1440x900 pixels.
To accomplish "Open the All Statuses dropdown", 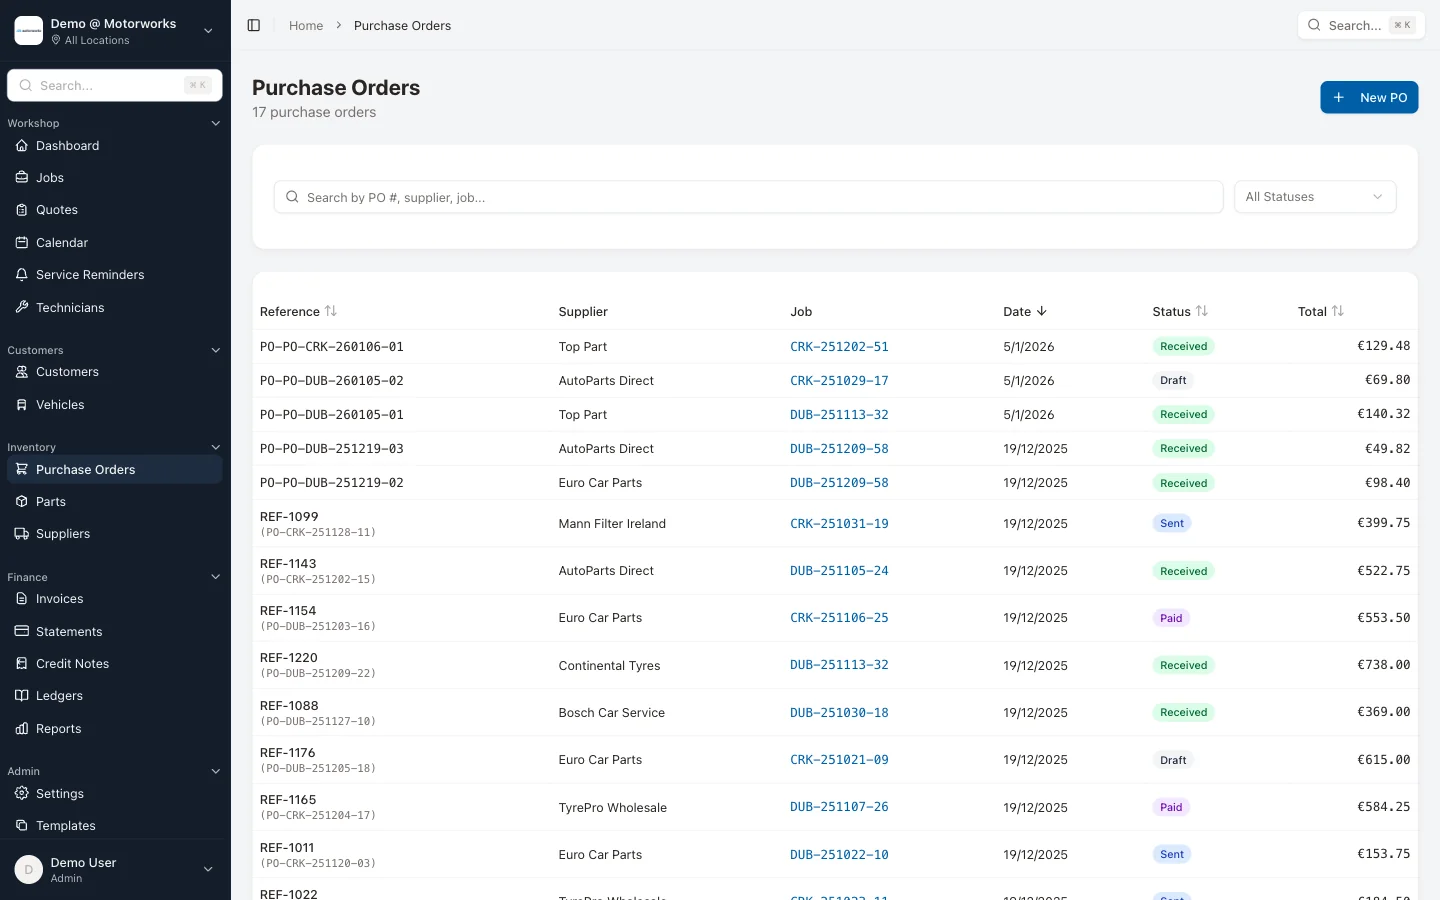I will point(1315,197).
